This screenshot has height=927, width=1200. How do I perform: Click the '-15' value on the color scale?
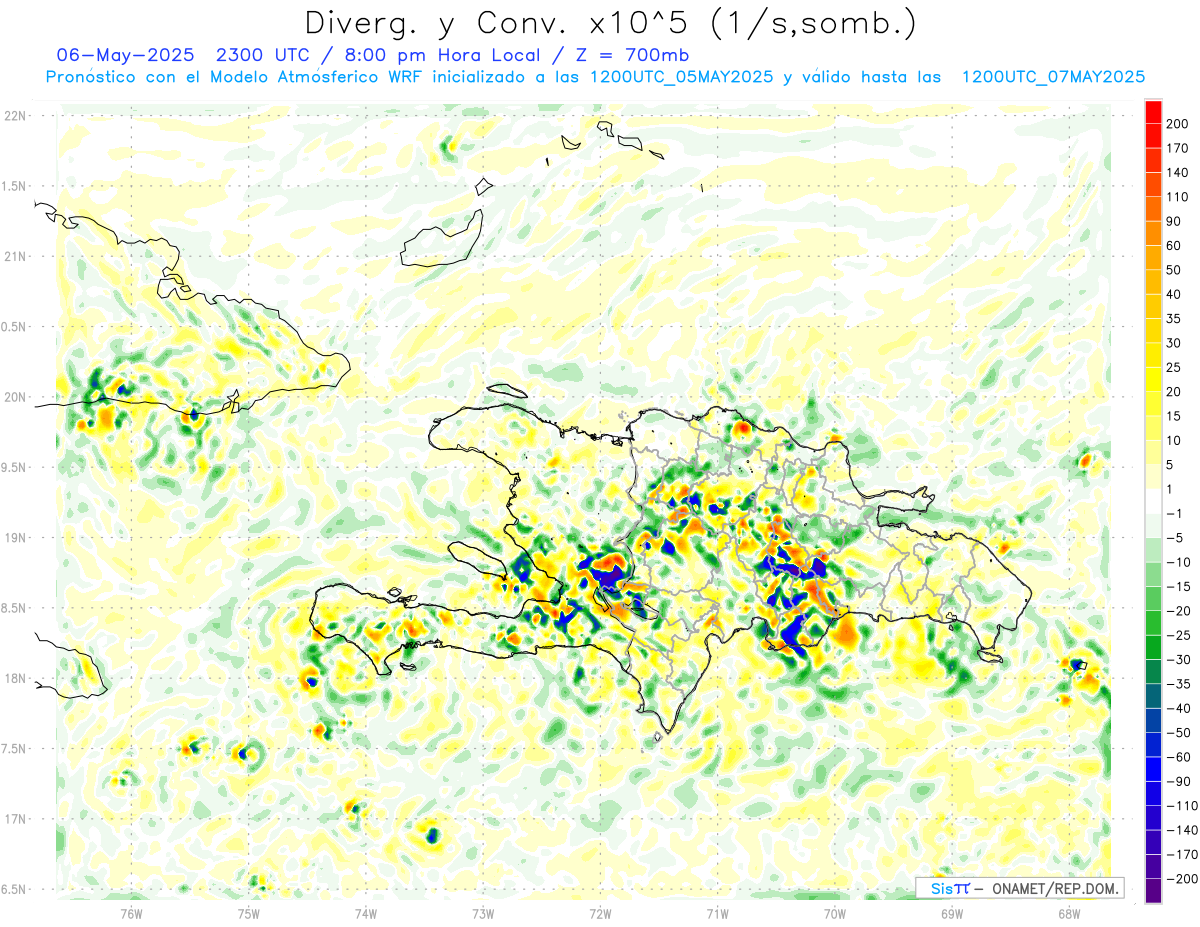coord(1177,586)
